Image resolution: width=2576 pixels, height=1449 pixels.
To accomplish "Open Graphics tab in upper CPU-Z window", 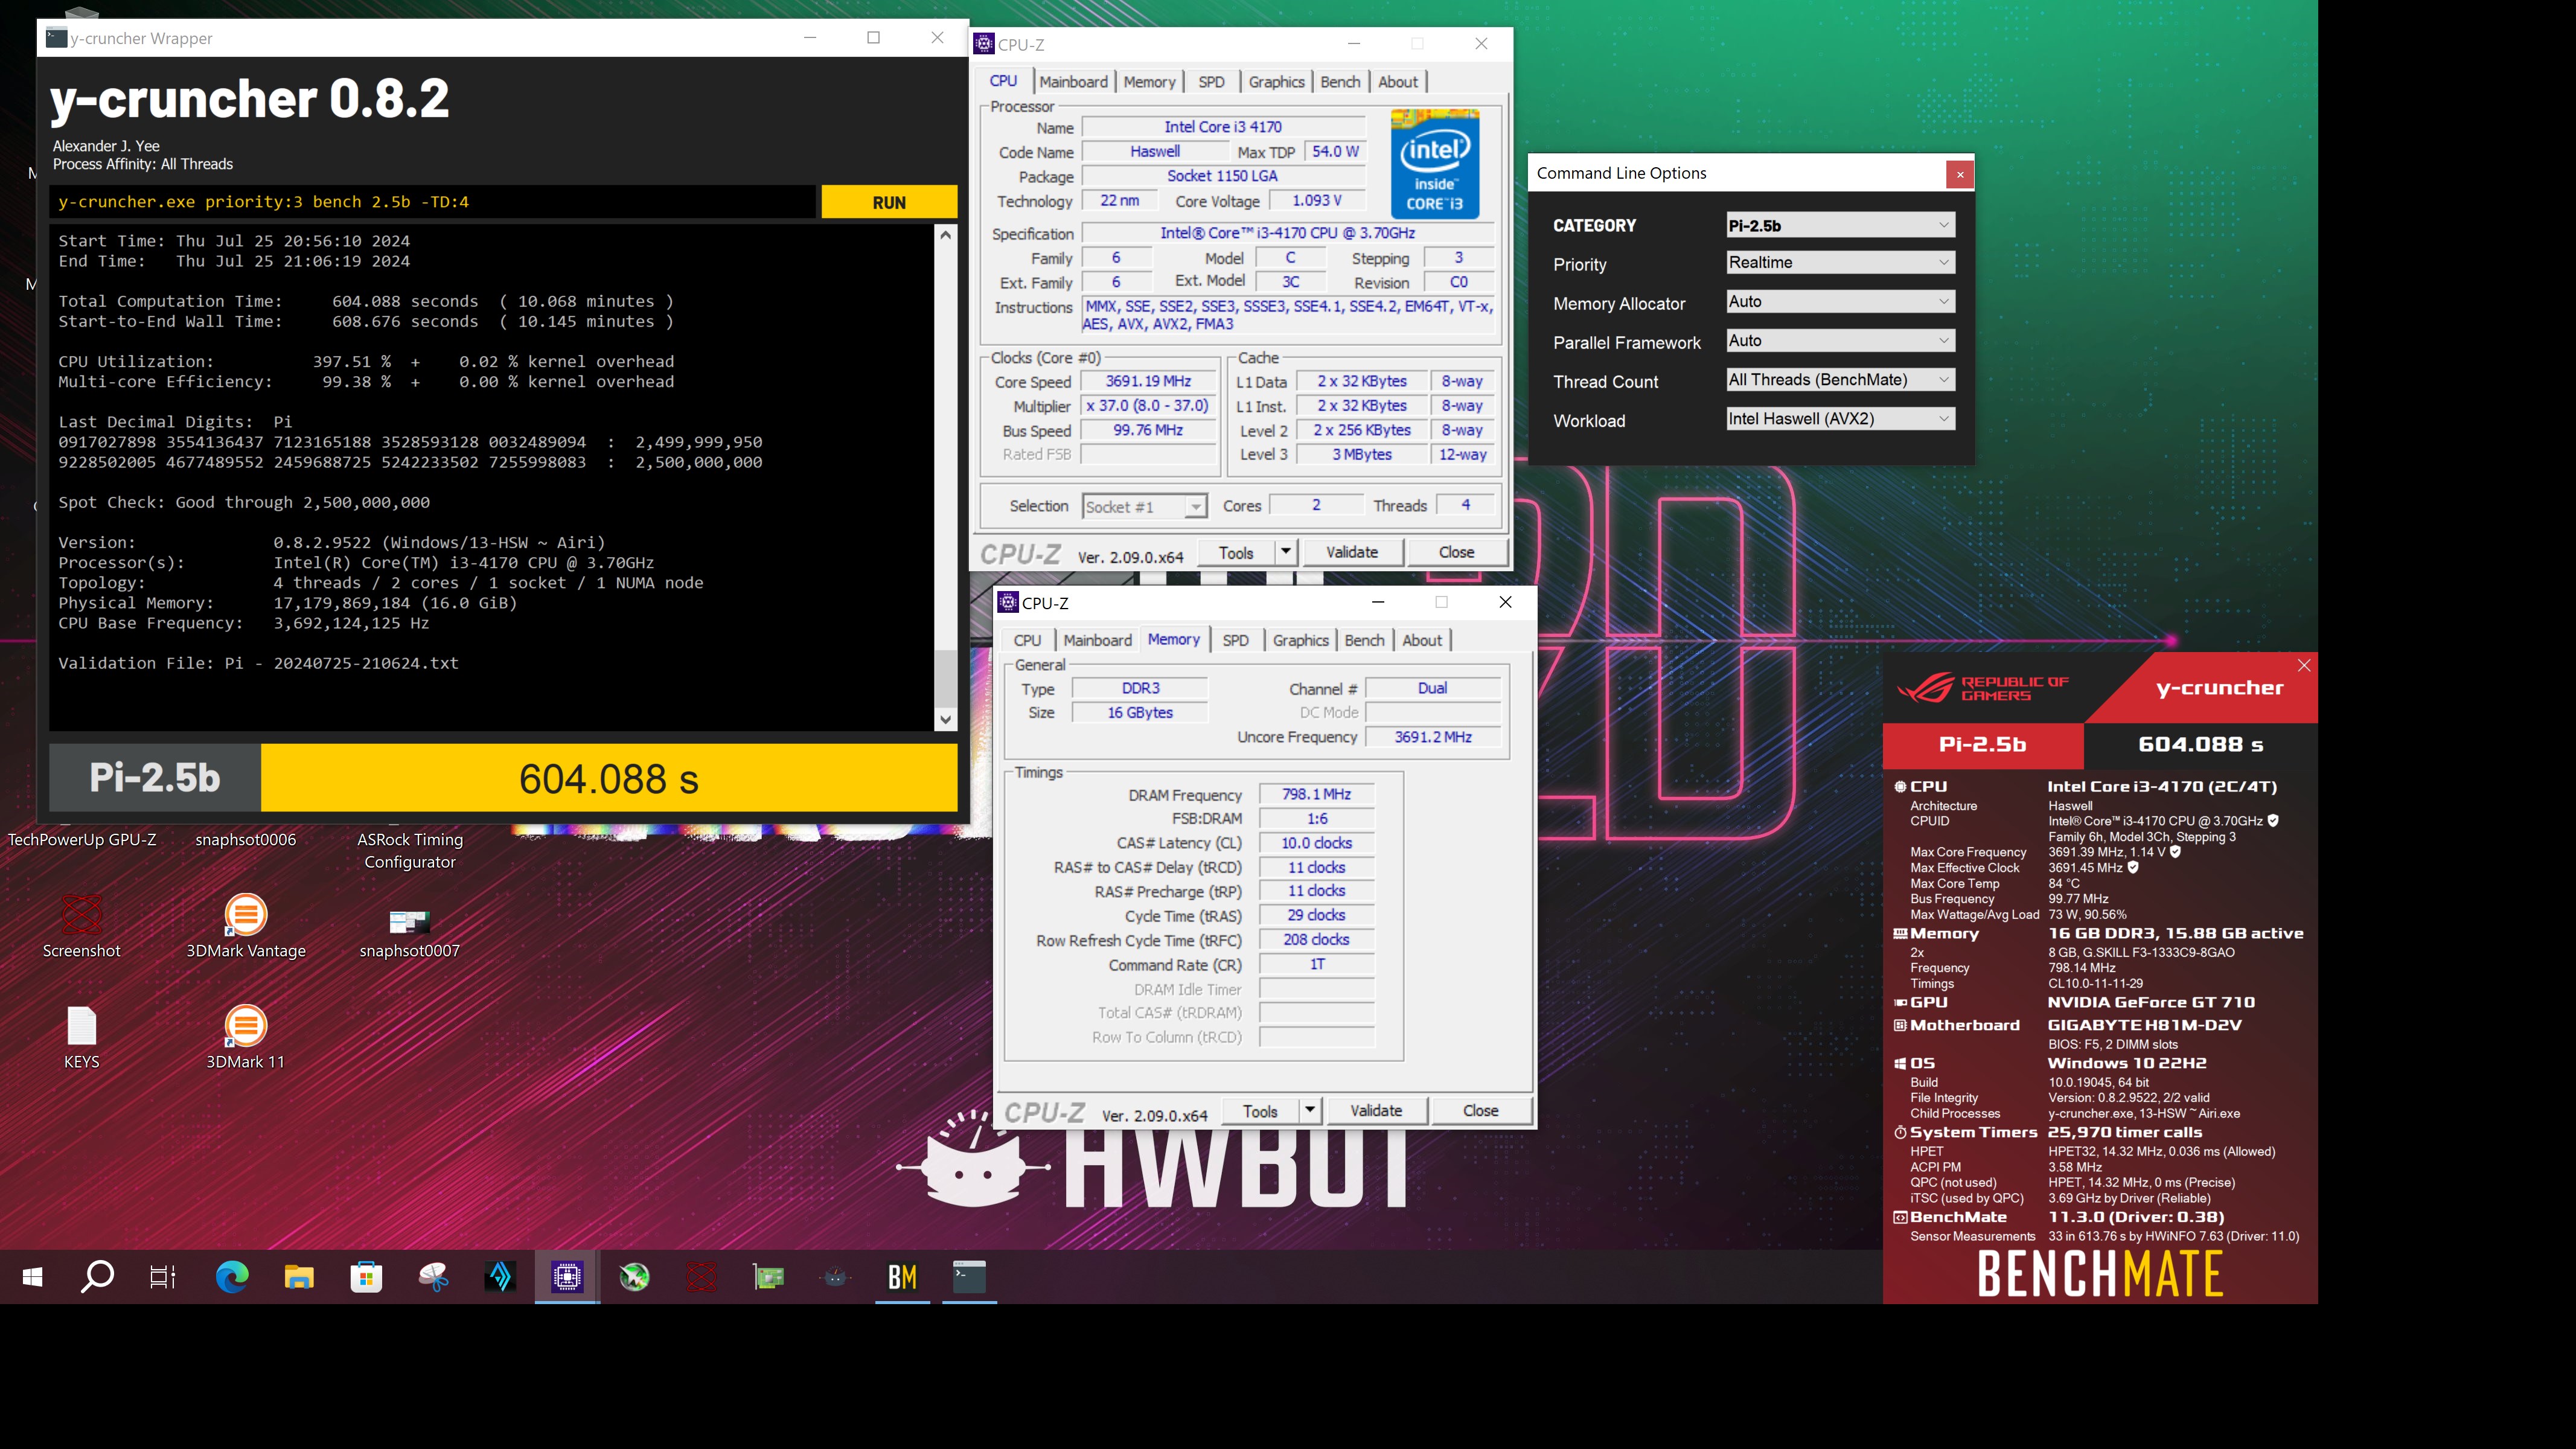I will 1276,82.
